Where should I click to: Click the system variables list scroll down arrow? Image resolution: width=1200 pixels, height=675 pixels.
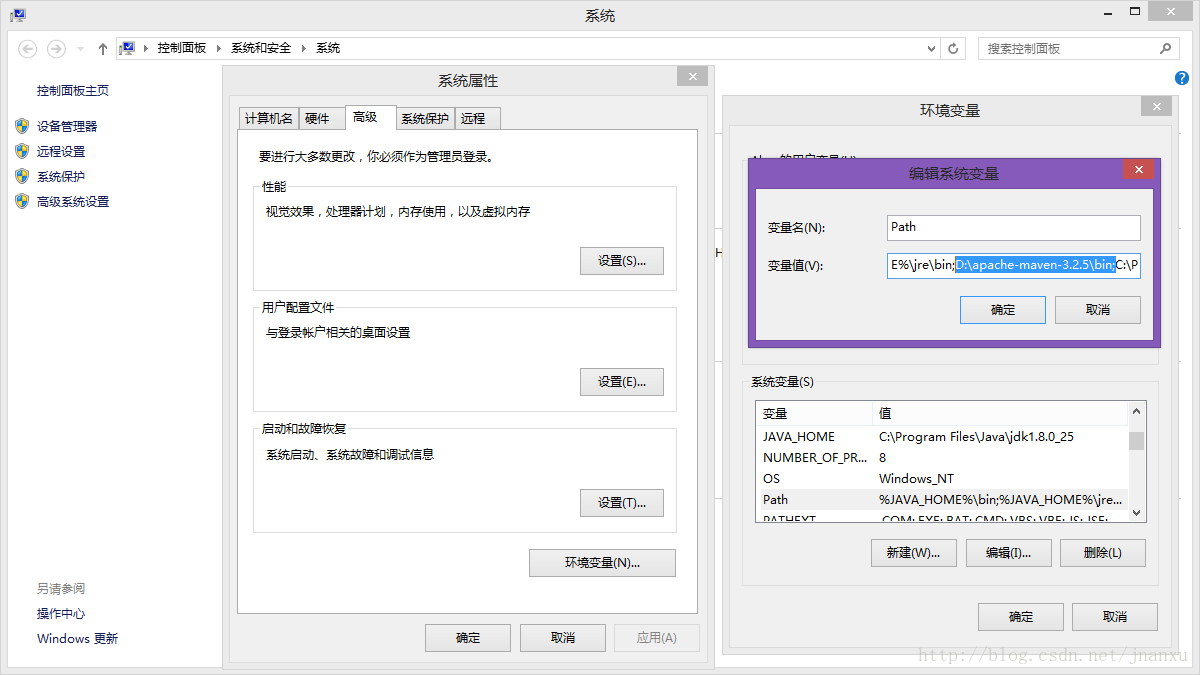[1136, 511]
